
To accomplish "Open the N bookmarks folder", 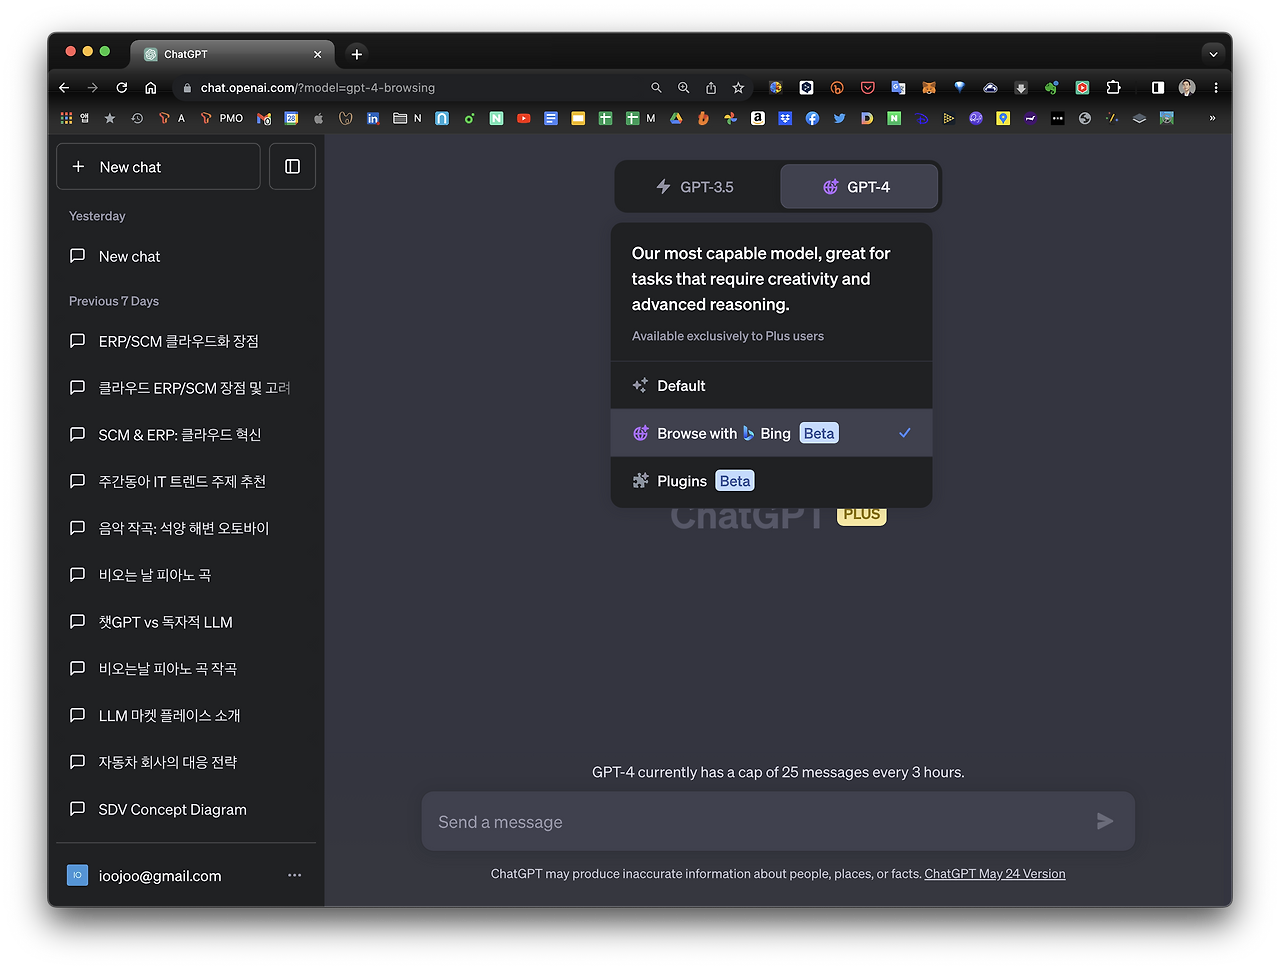I will [407, 118].
